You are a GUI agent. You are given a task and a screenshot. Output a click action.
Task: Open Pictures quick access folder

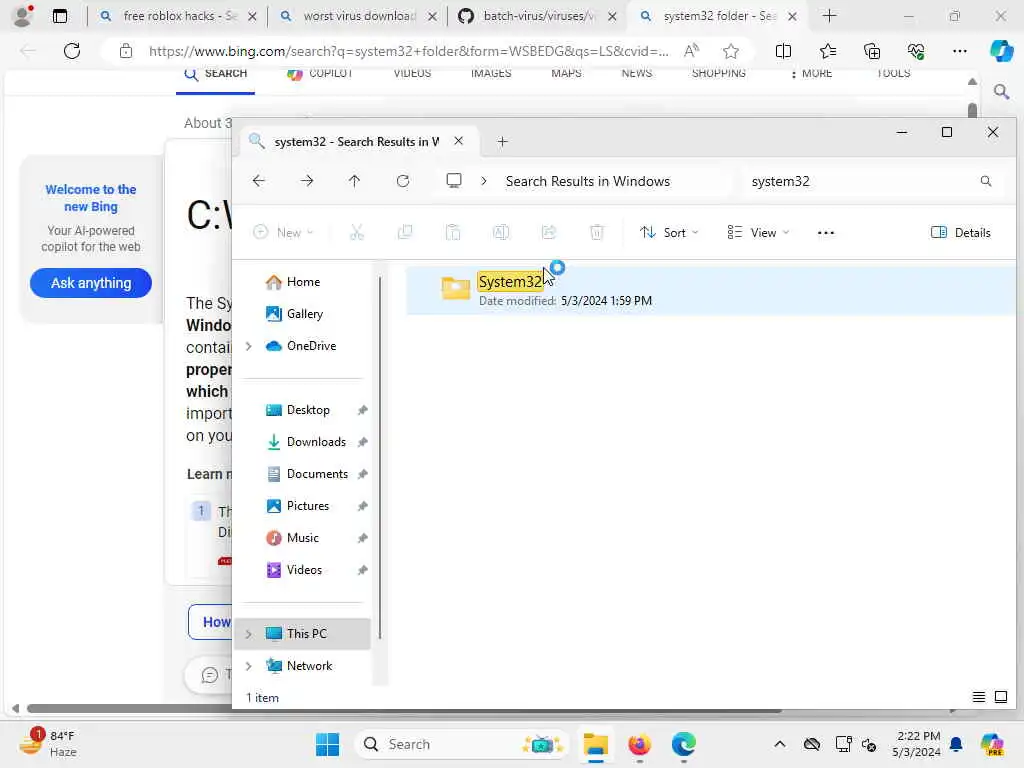click(x=306, y=506)
